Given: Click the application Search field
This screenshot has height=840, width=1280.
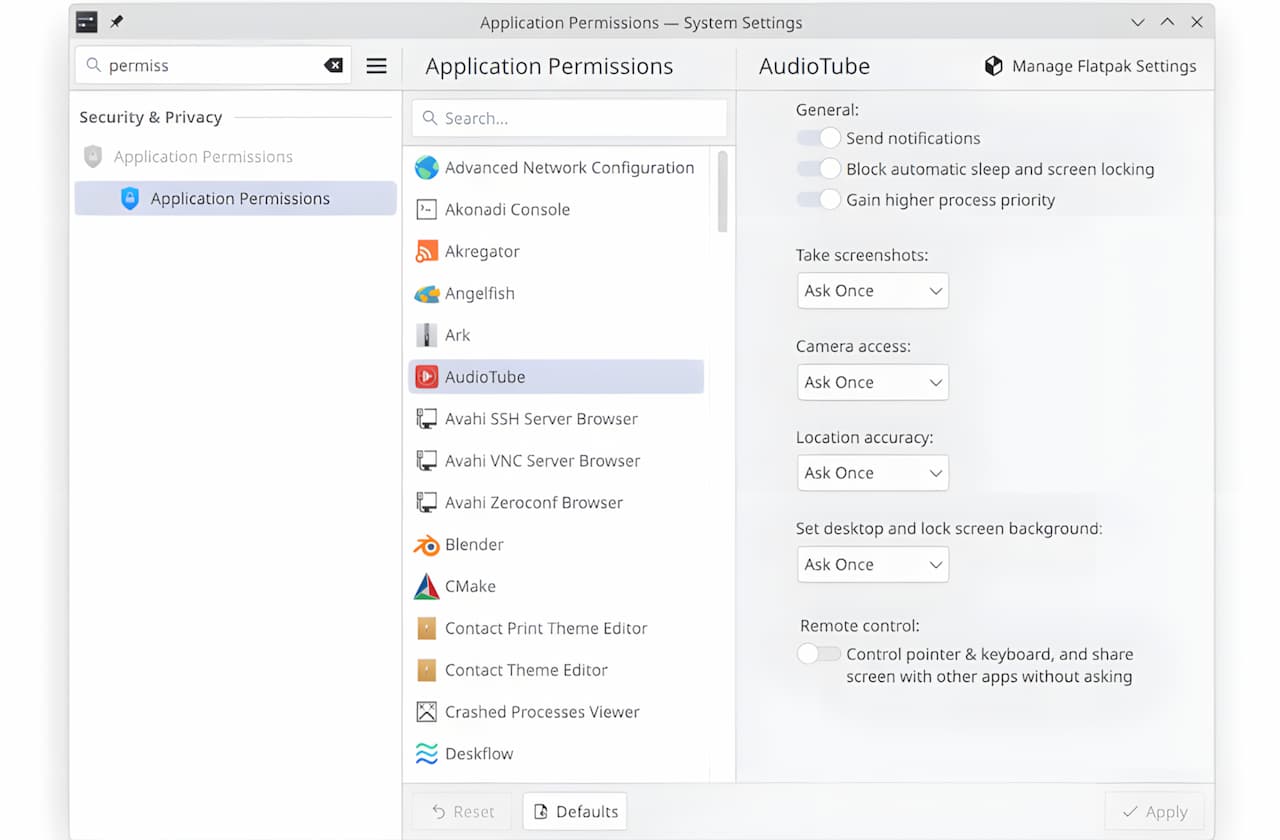Looking at the screenshot, I should tap(570, 118).
